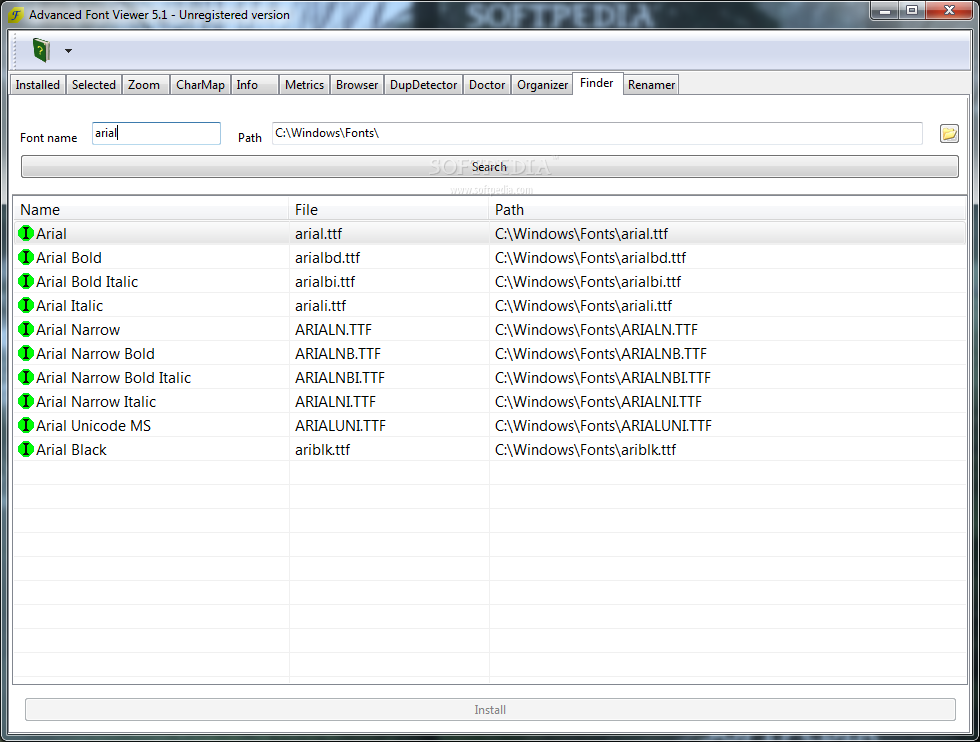This screenshot has height=742, width=980.
Task: Click path C:\Windows\Fonts\arial.ttf
Action: pos(581,234)
